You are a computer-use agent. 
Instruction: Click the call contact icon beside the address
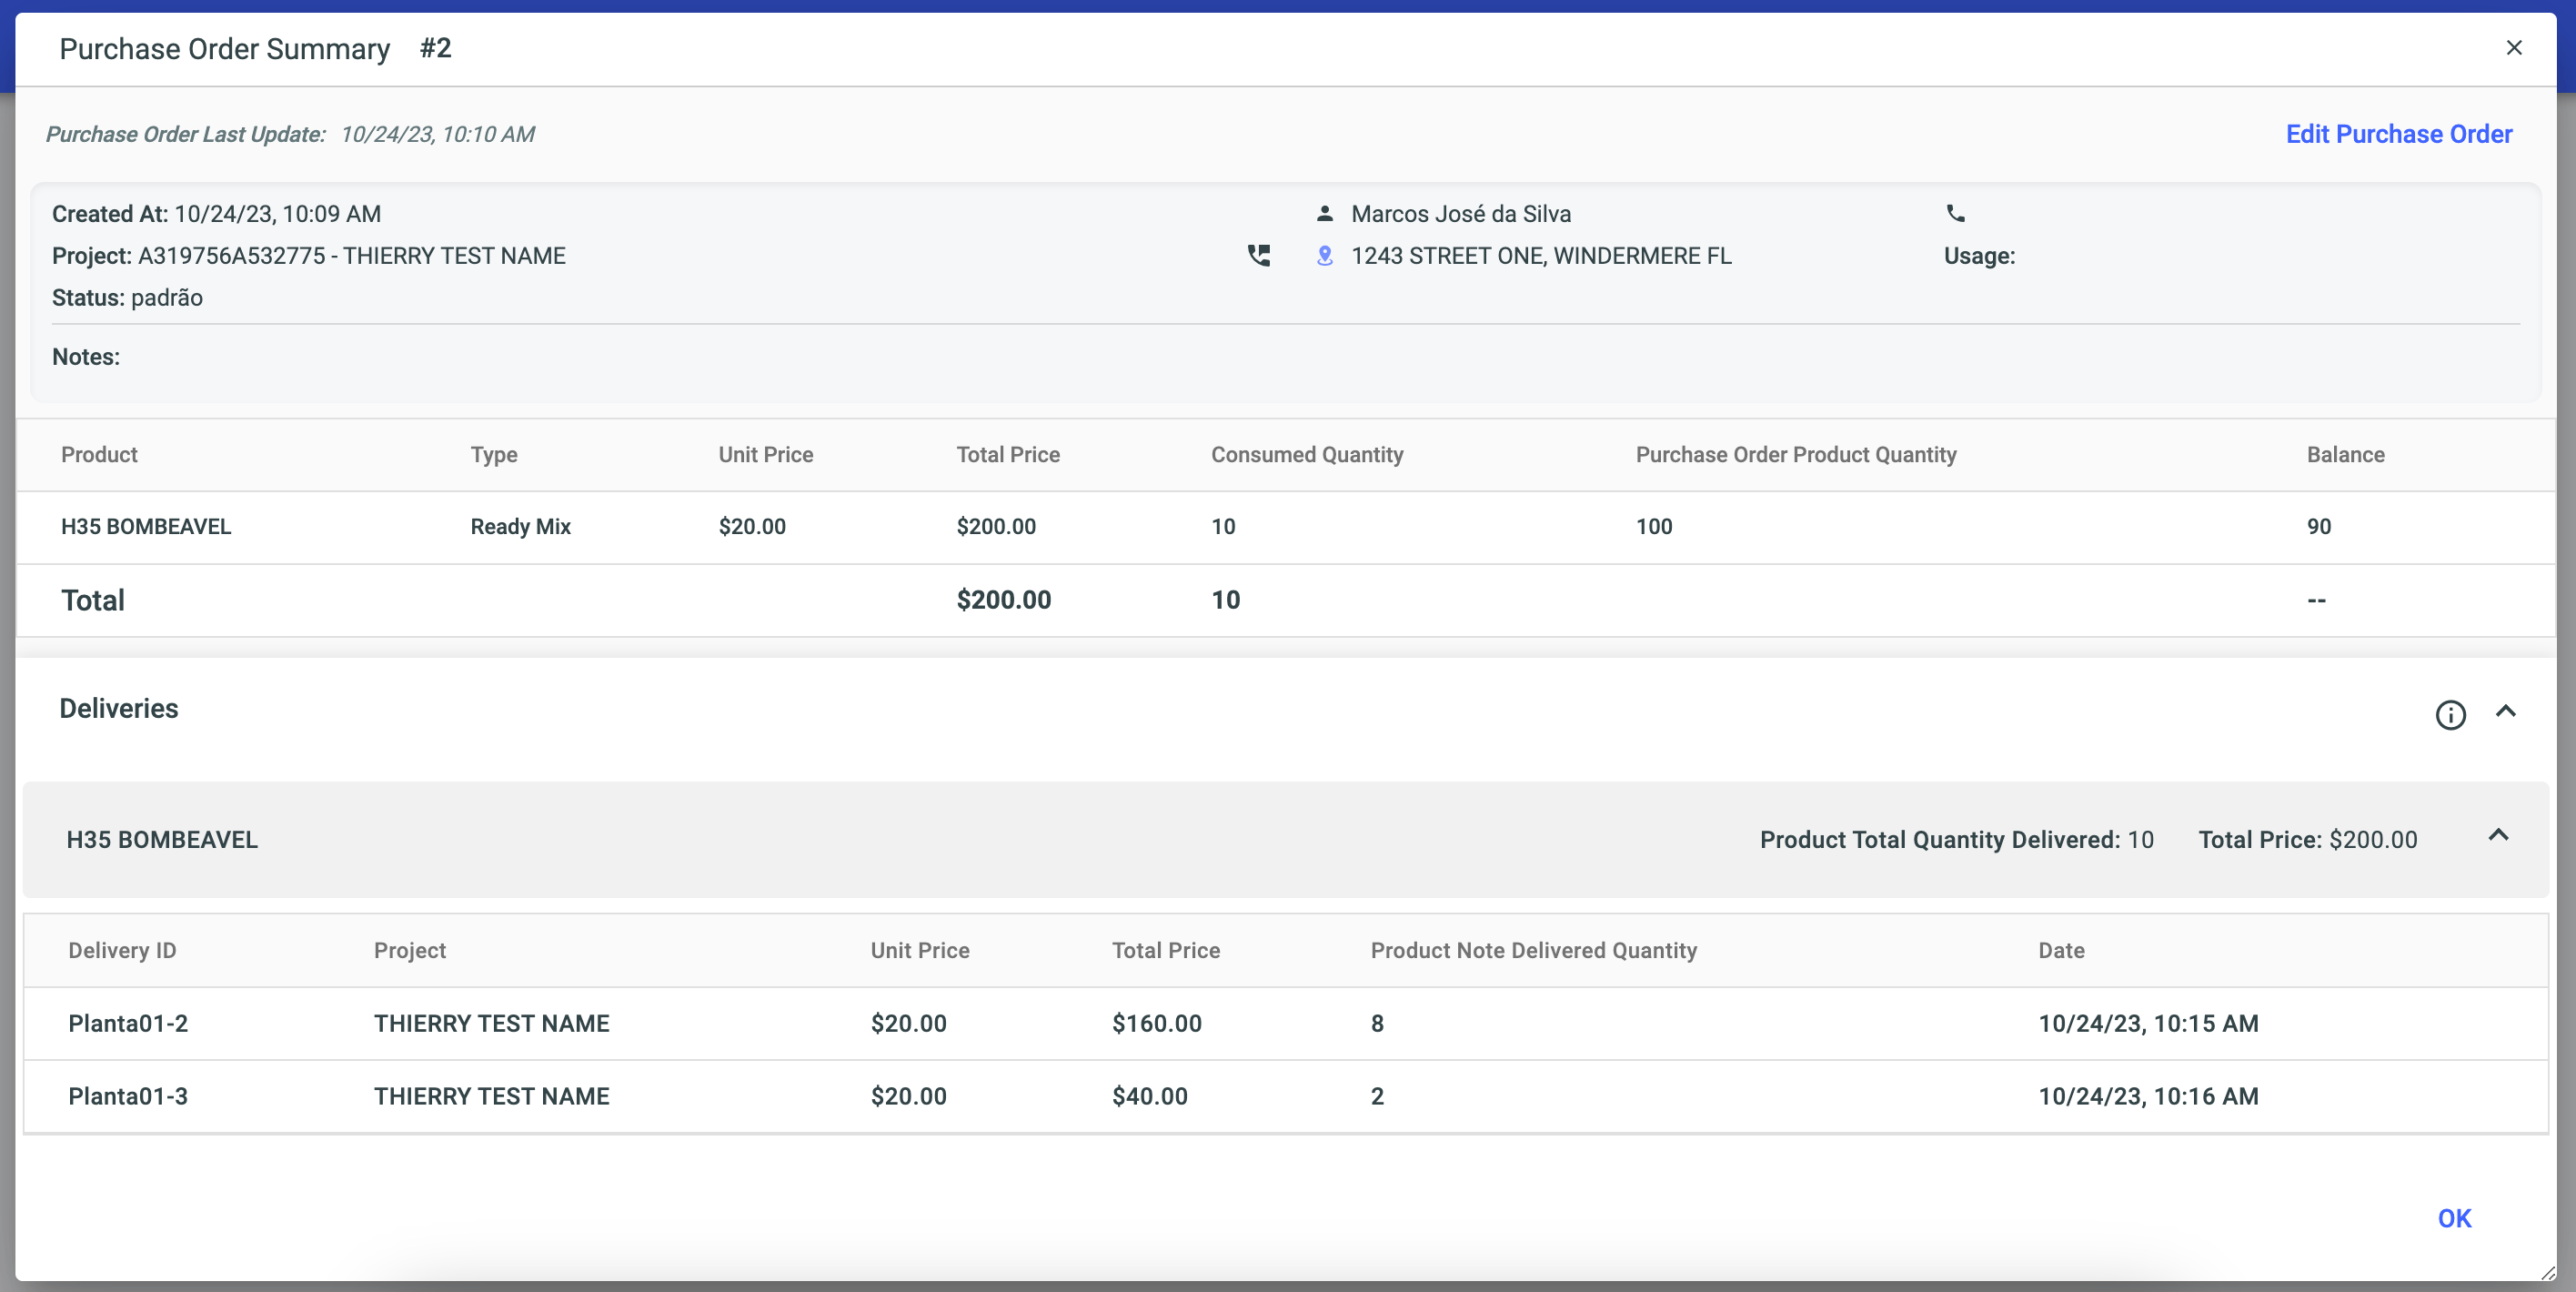click(1259, 256)
